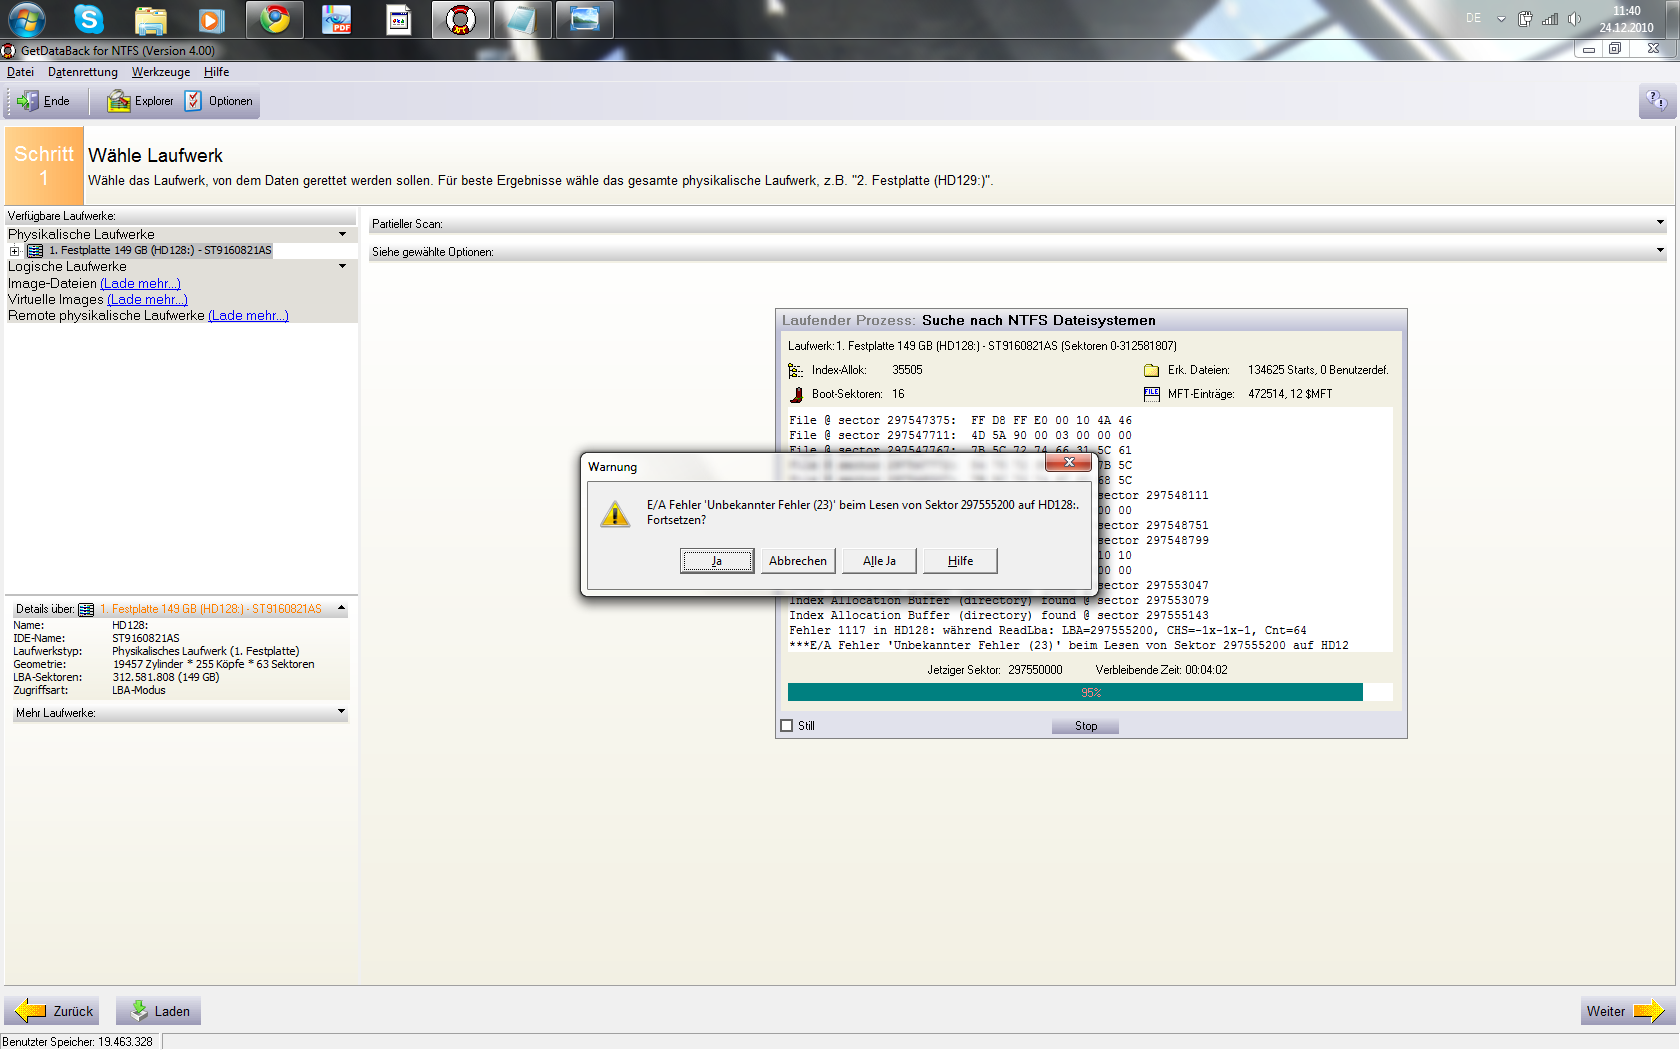Image resolution: width=1680 pixels, height=1050 pixels.
Task: Click the Fehler 1117 log line
Action: [x=1047, y=631]
